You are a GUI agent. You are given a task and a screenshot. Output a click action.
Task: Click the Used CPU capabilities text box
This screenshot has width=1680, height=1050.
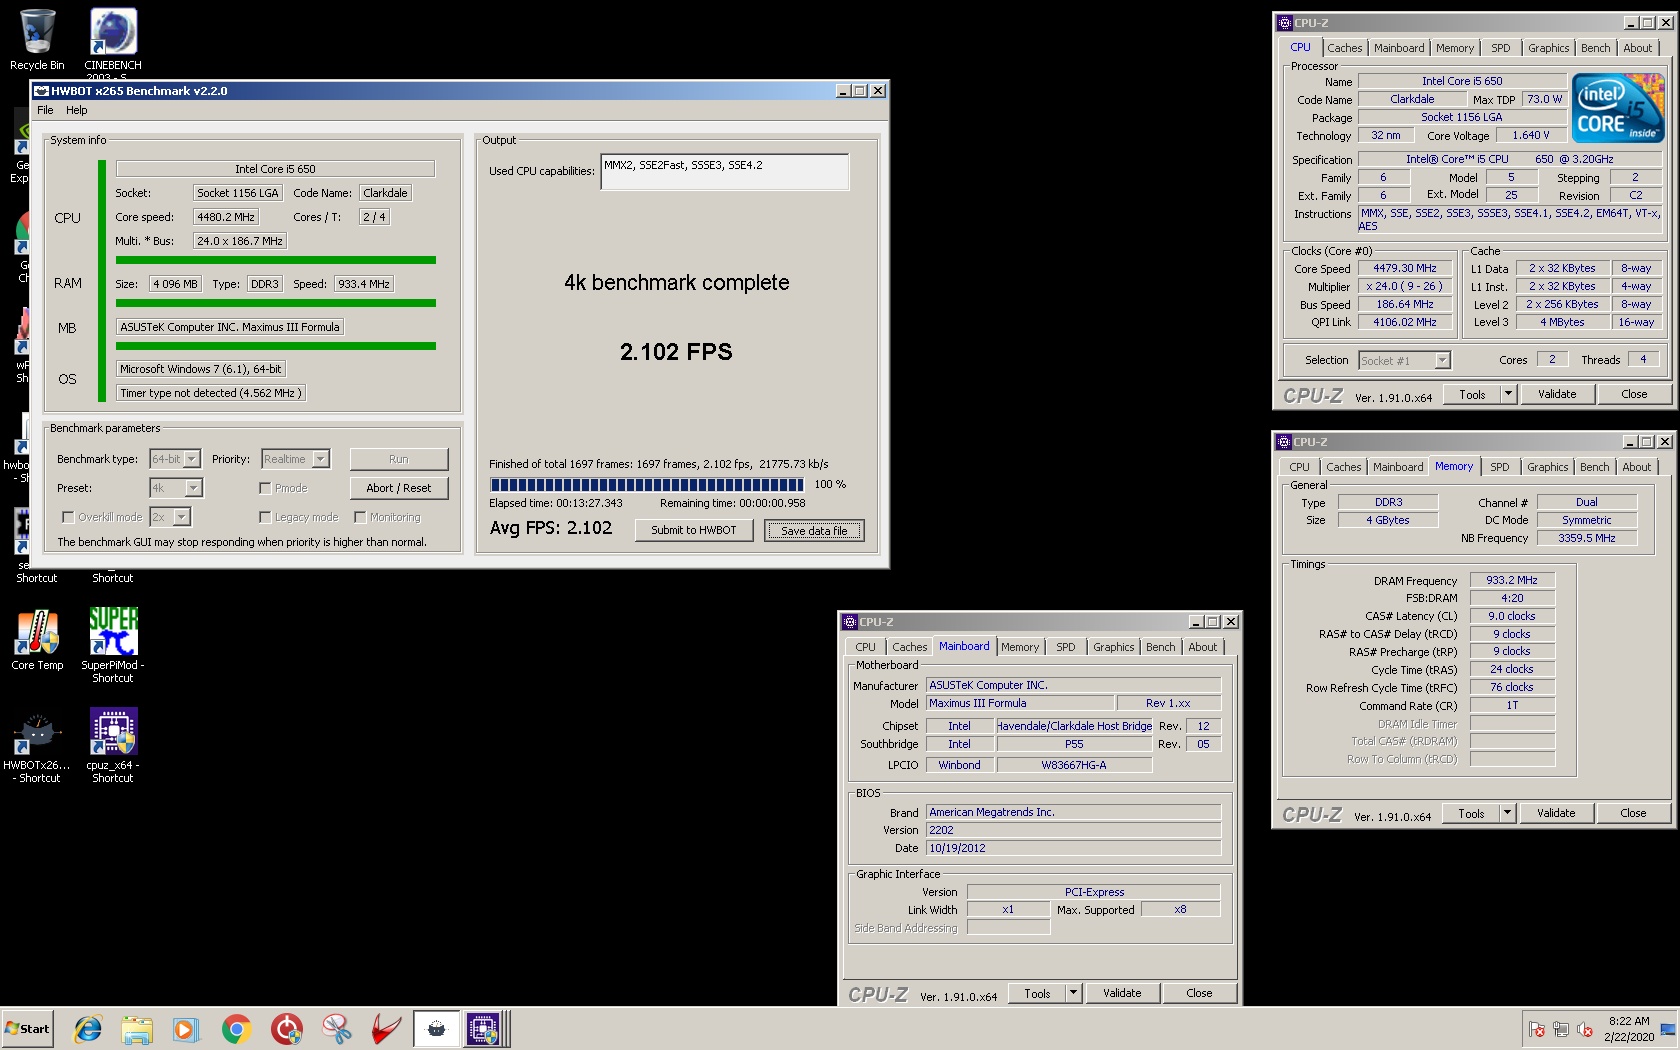725,172
